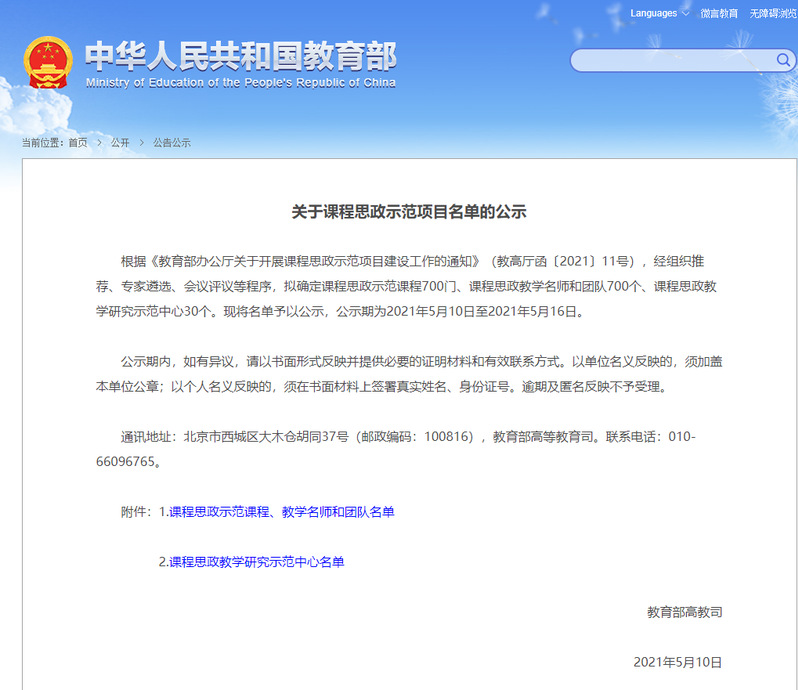Open 无障碍浏览 accessibility link
798x690 pixels.
773,13
